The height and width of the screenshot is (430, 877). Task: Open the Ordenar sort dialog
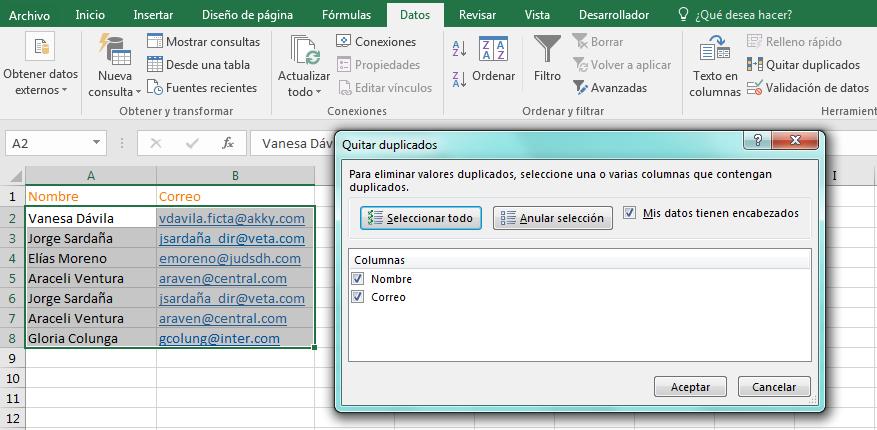pos(493,60)
